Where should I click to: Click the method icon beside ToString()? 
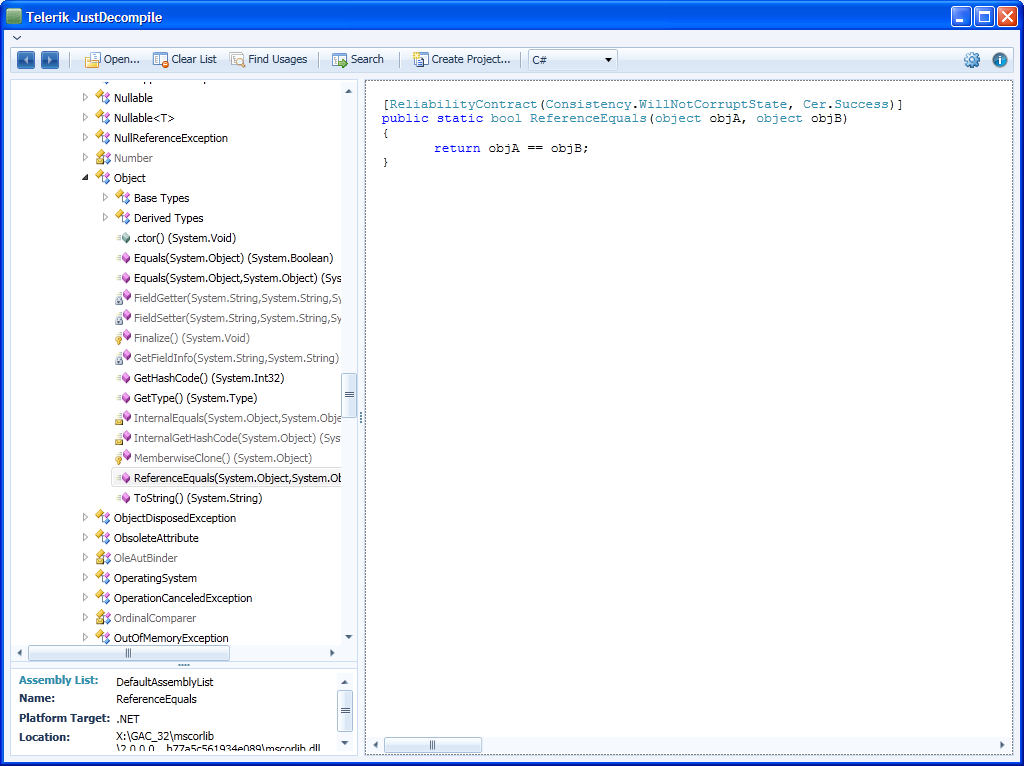point(123,498)
